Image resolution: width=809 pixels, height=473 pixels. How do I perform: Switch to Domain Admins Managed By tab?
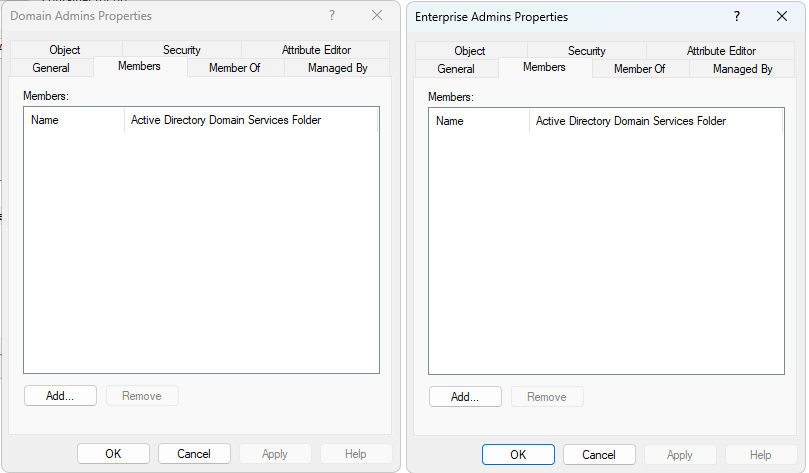pos(337,68)
